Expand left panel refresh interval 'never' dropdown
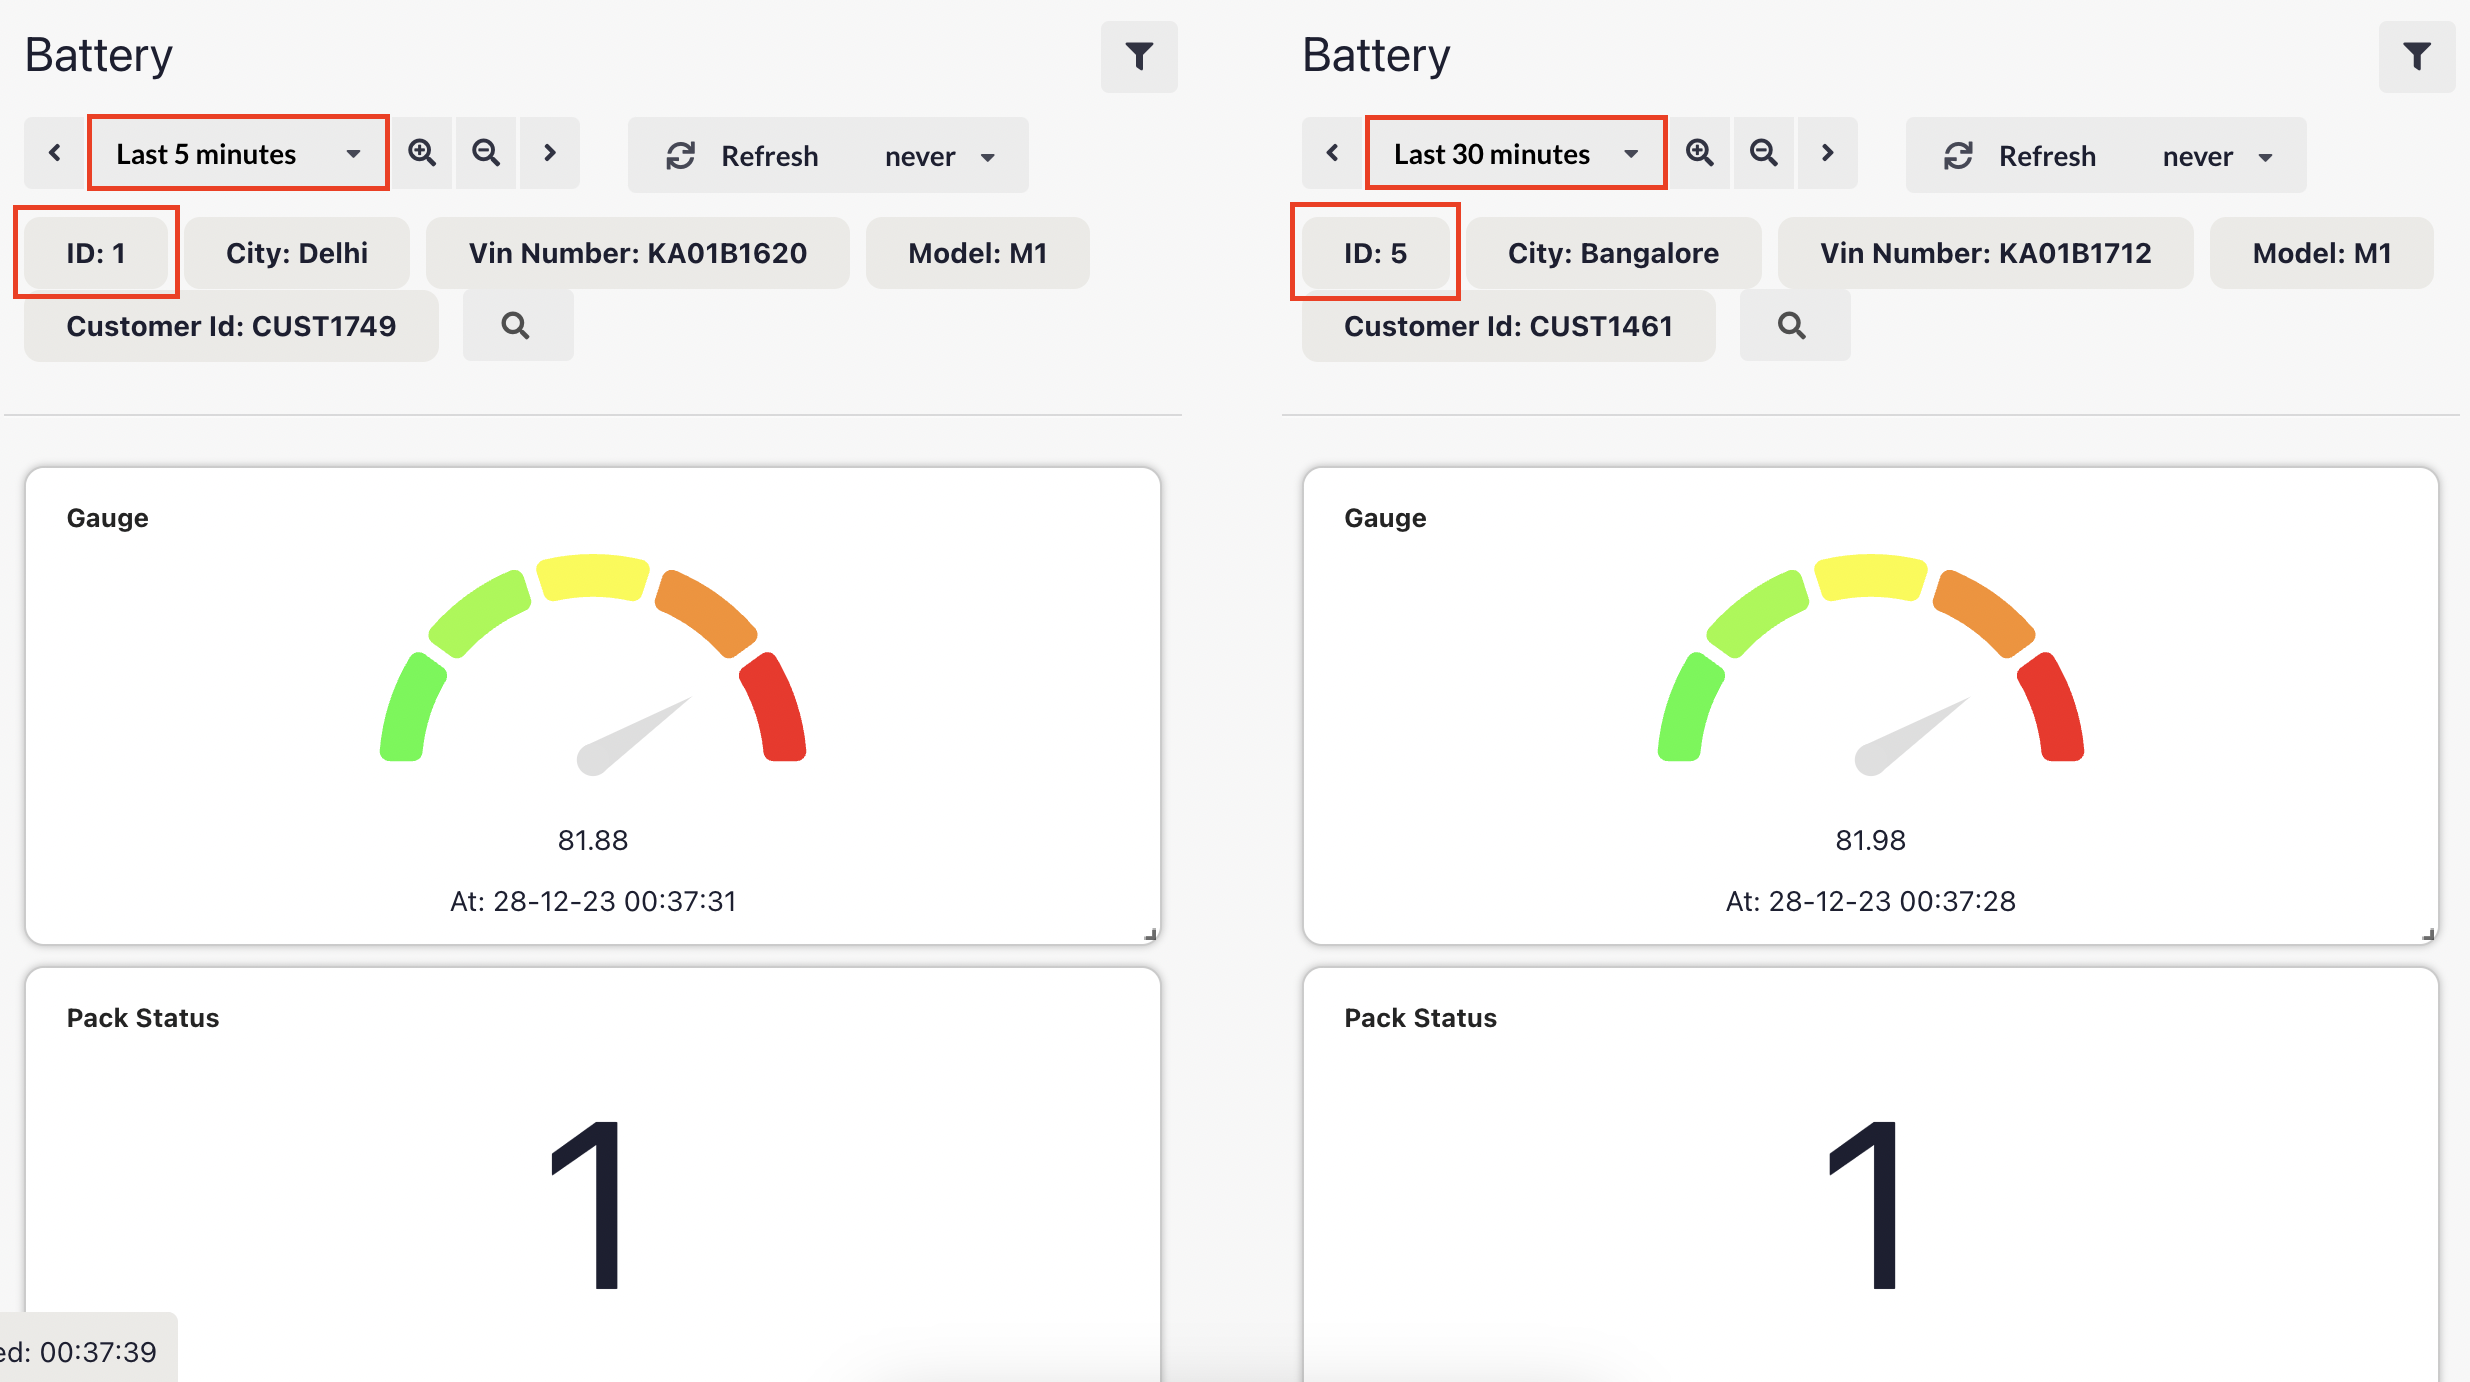 tap(939, 157)
